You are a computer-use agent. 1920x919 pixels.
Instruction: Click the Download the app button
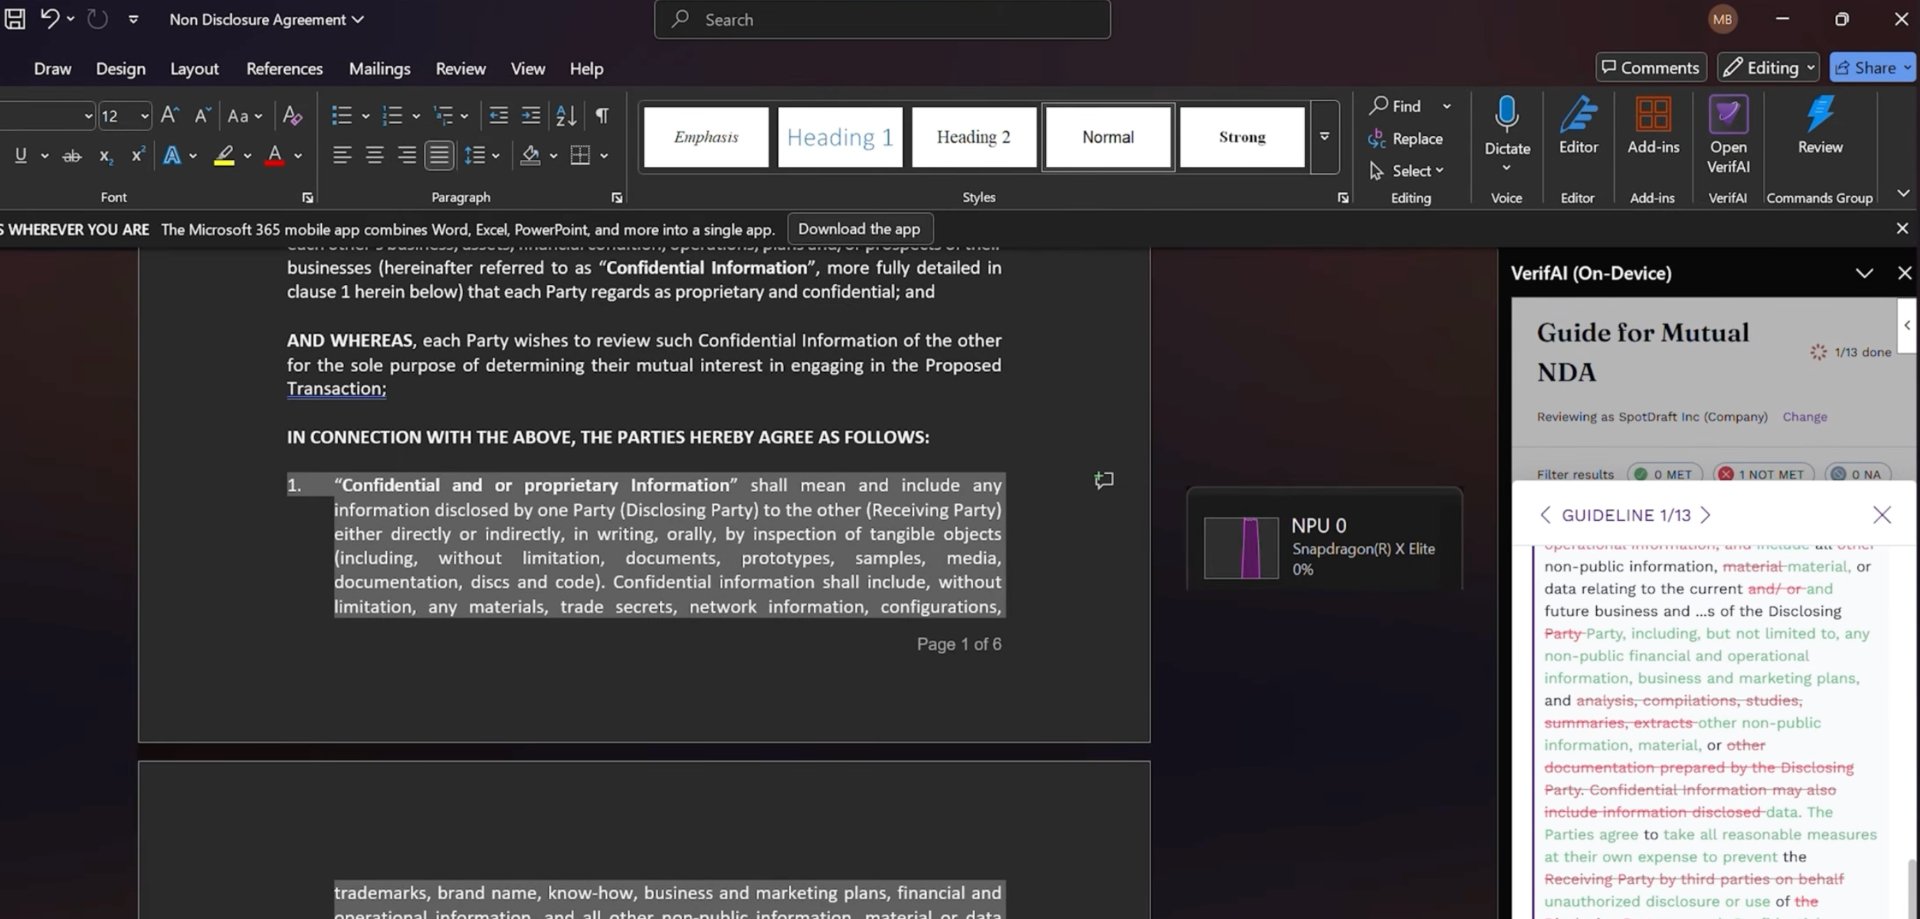pyautogui.click(x=859, y=229)
